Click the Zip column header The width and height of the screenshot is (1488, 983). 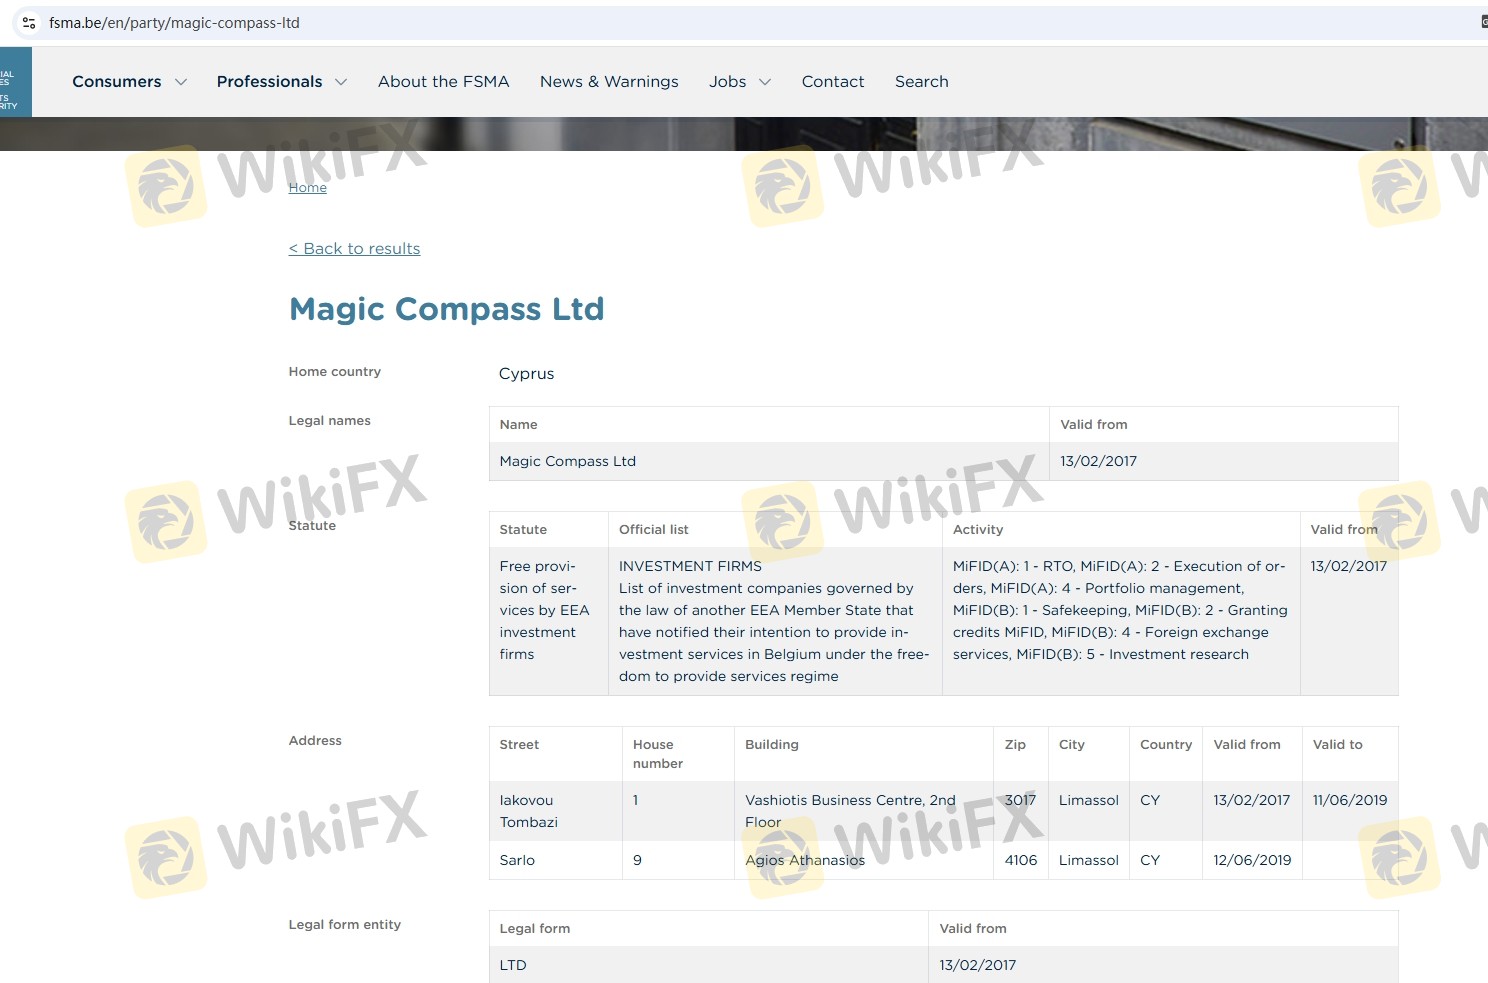pos(1016,745)
